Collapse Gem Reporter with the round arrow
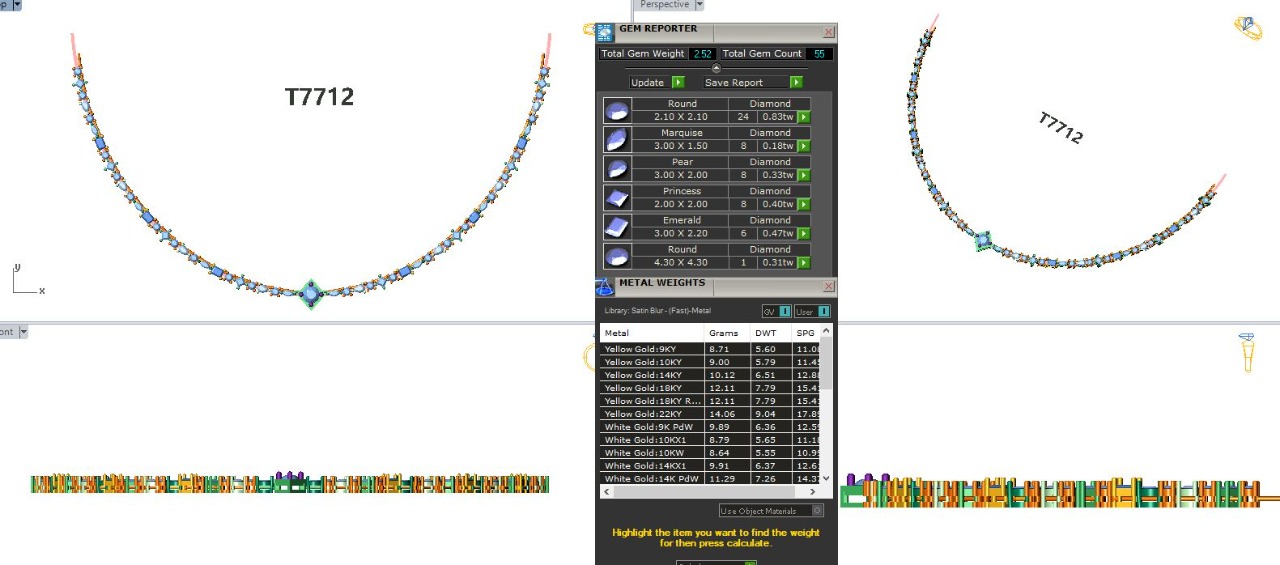The height and width of the screenshot is (565, 1280). pyautogui.click(x=716, y=68)
